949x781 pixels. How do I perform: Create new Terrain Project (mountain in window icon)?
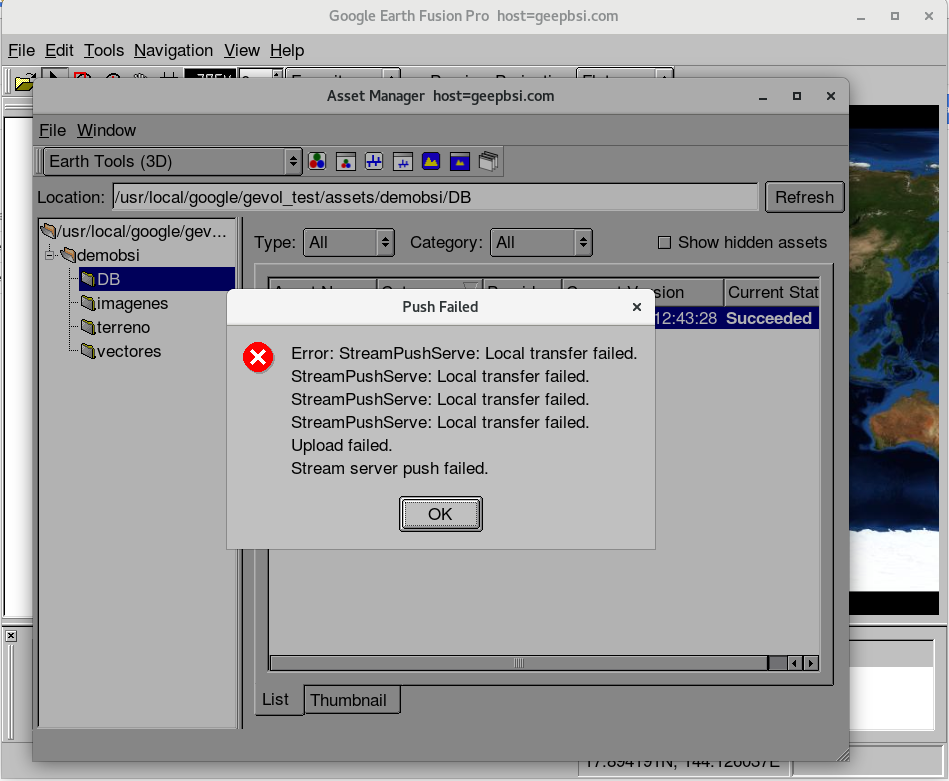click(x=460, y=162)
